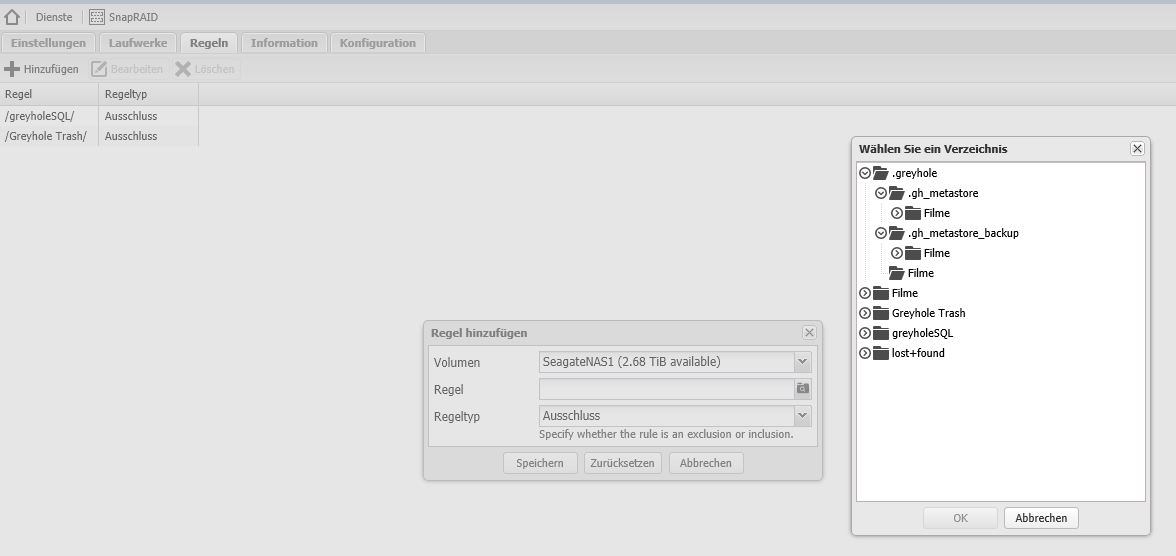Confirm directory selection with OK
The height and width of the screenshot is (556, 1176).
(961, 518)
